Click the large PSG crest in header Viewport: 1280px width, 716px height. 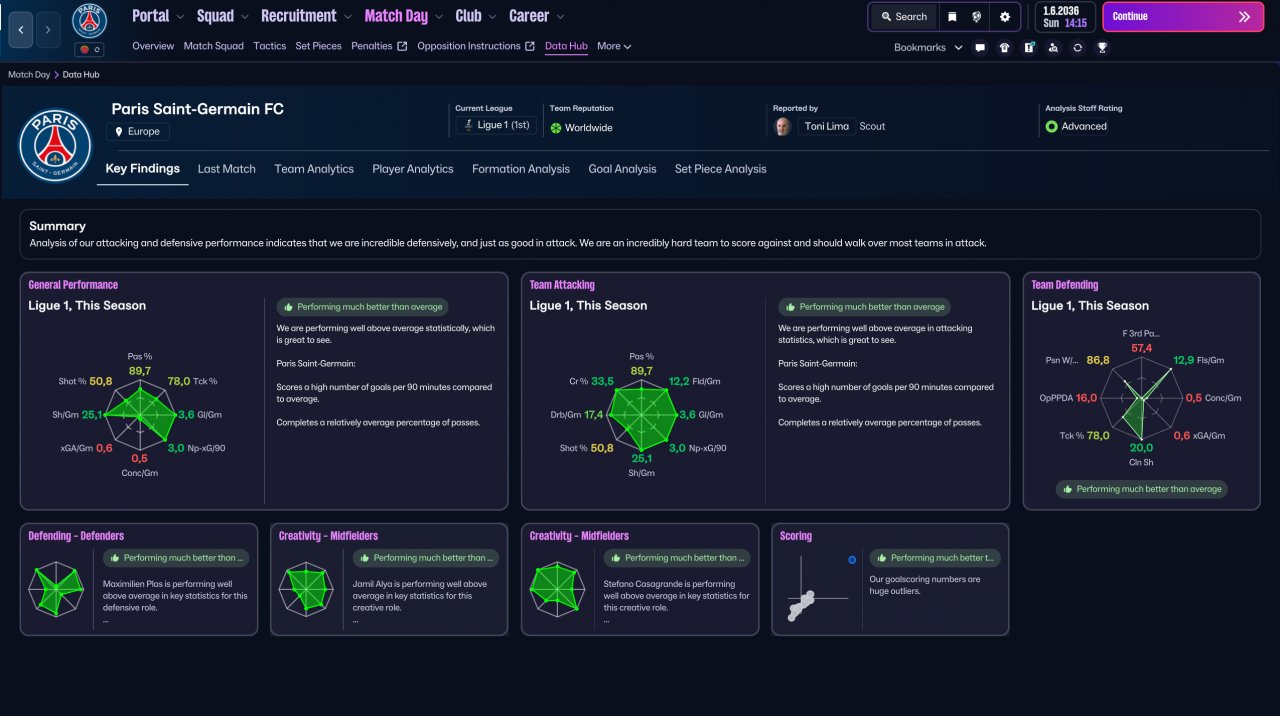click(55, 145)
